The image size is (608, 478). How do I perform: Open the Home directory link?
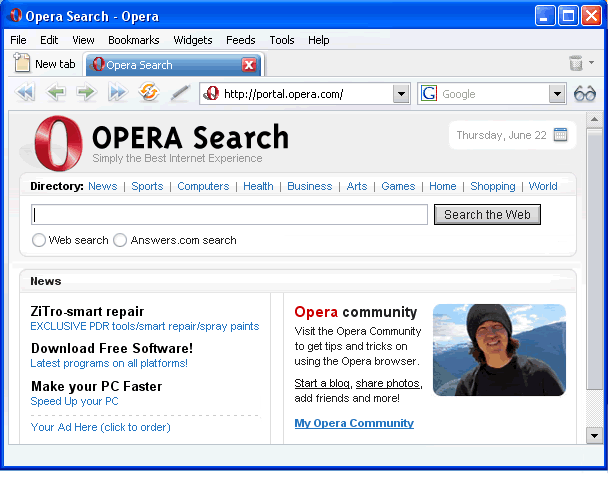pyautogui.click(x=443, y=186)
